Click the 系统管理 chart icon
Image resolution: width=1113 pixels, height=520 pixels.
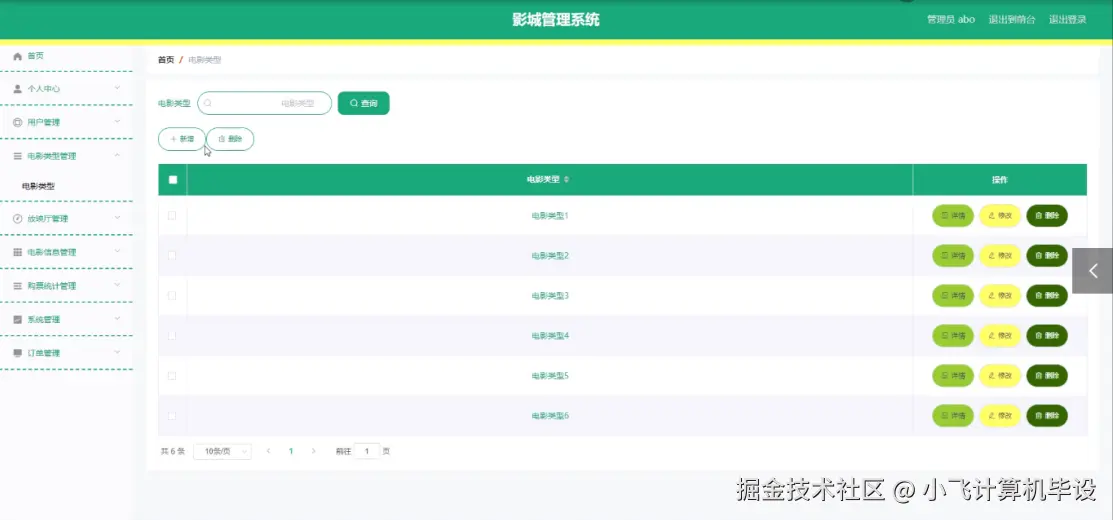tap(18, 320)
